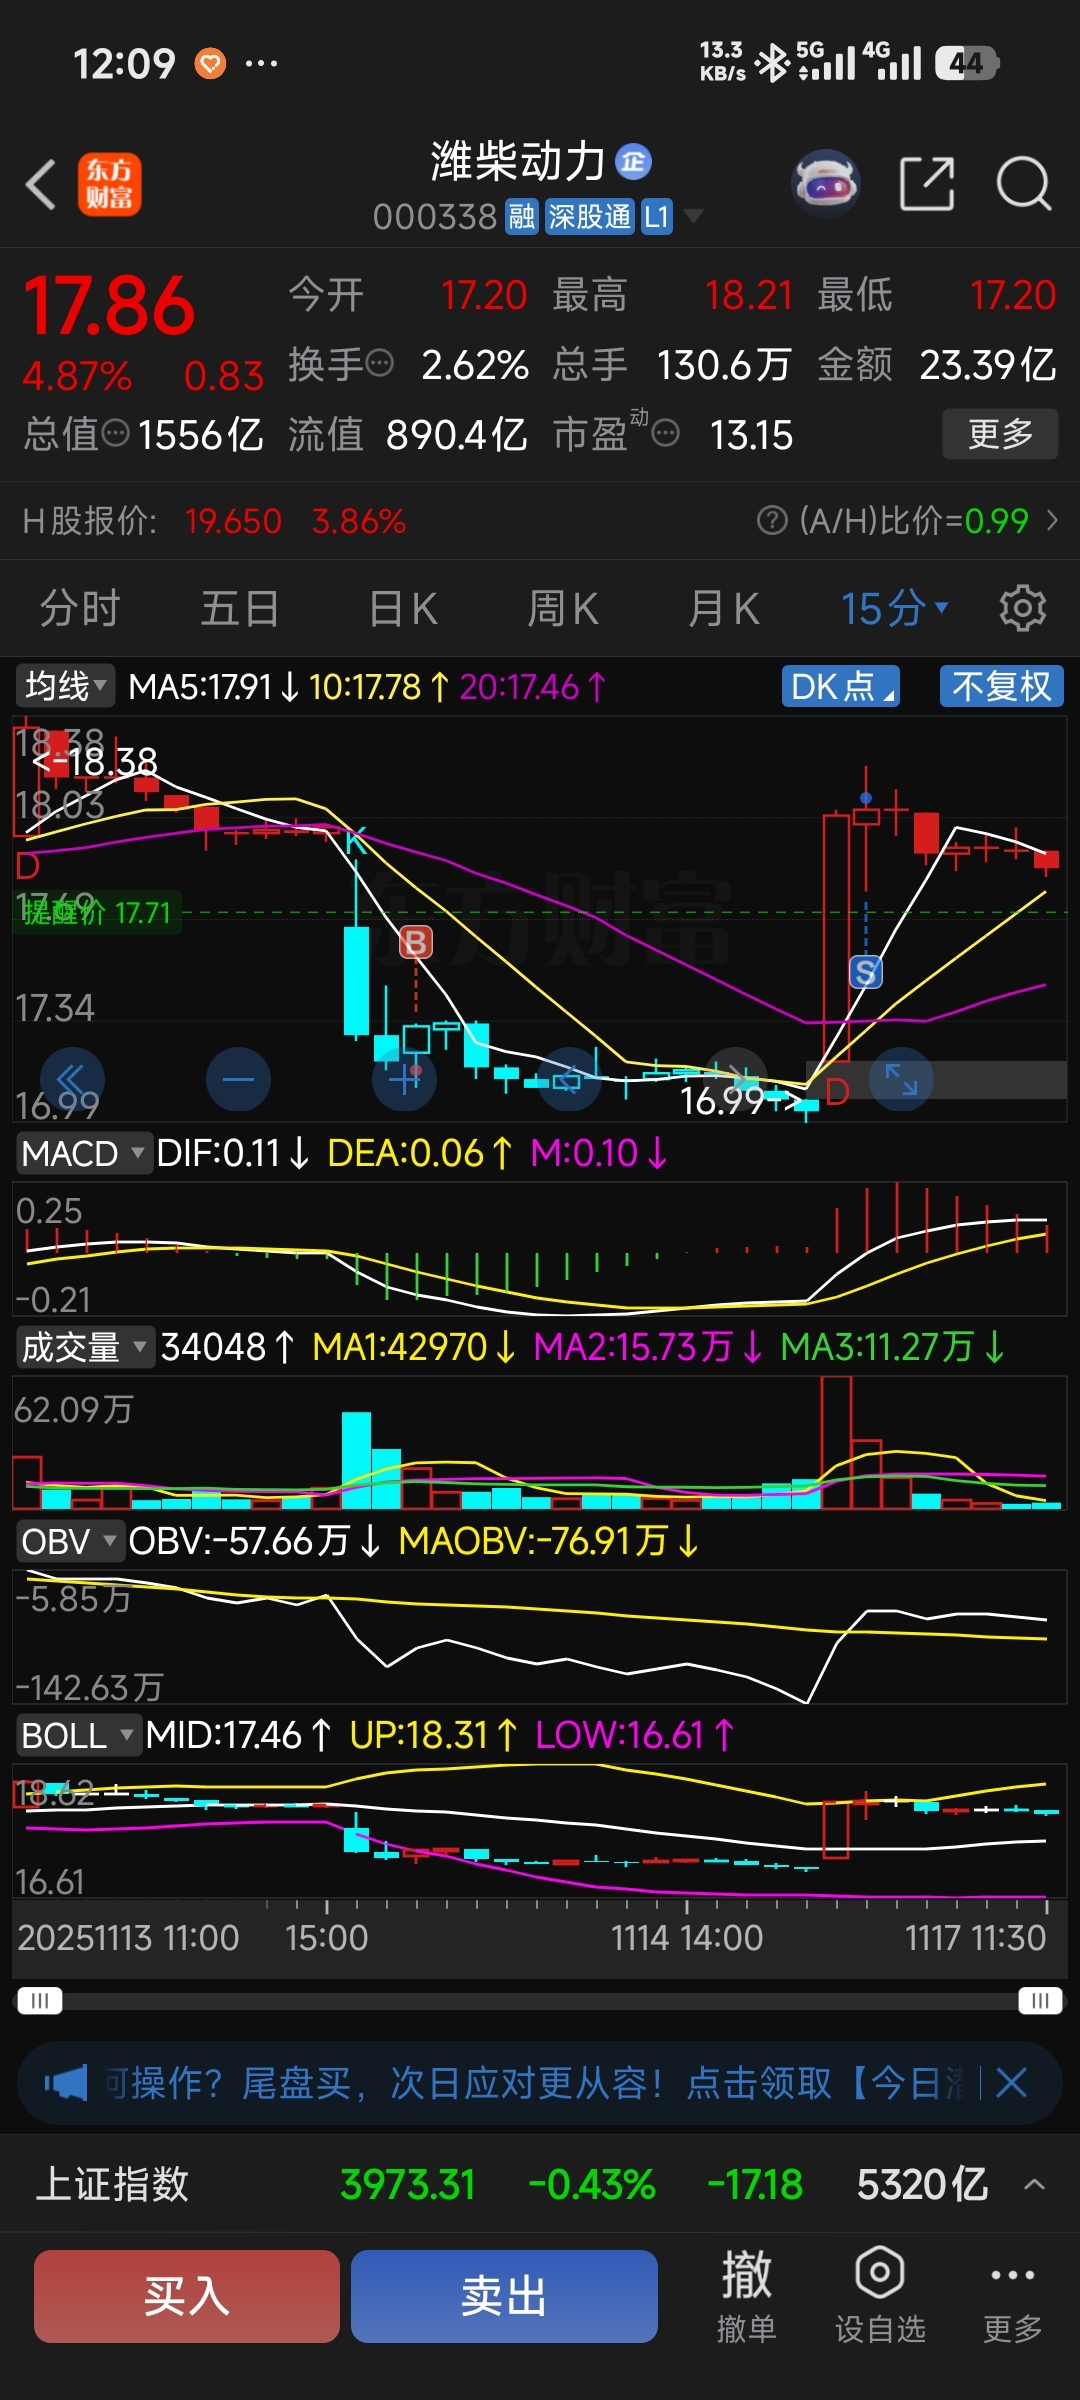This screenshot has width=1080, height=2400.
Task: Open the 均线 indicator dropdown
Action: click(x=66, y=686)
